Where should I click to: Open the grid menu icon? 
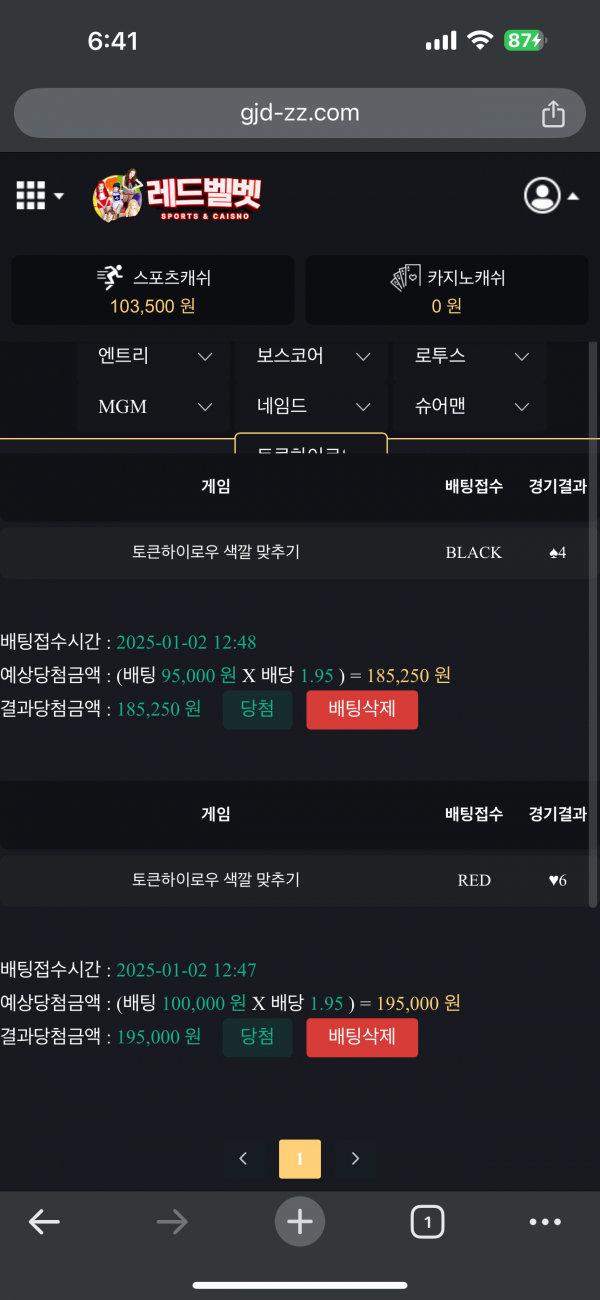[x=38, y=195]
